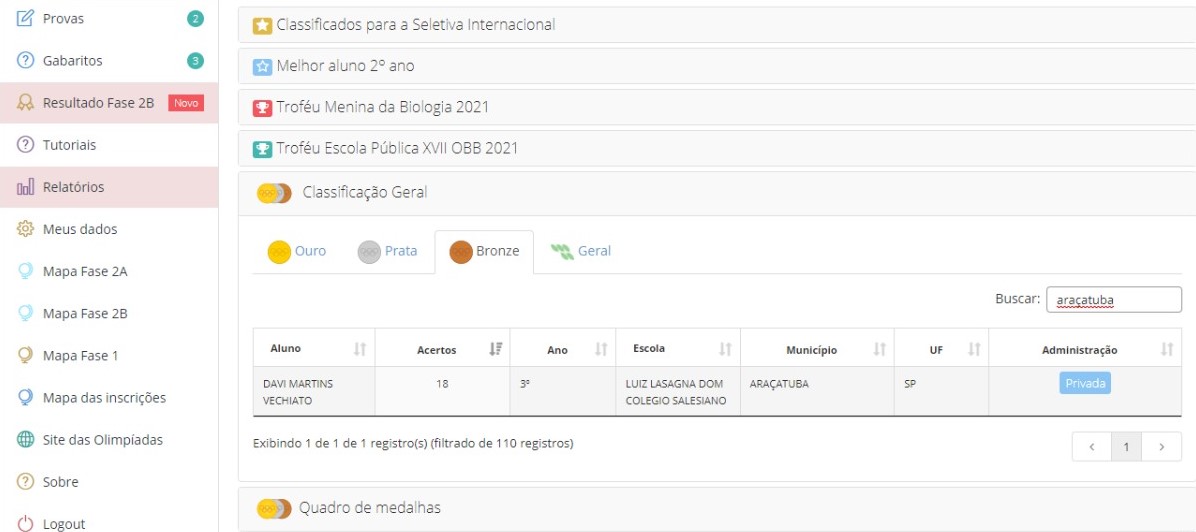Expand Classificados para a Seletiva Internacional
Screen dimensions: 1196x532
[717, 25]
